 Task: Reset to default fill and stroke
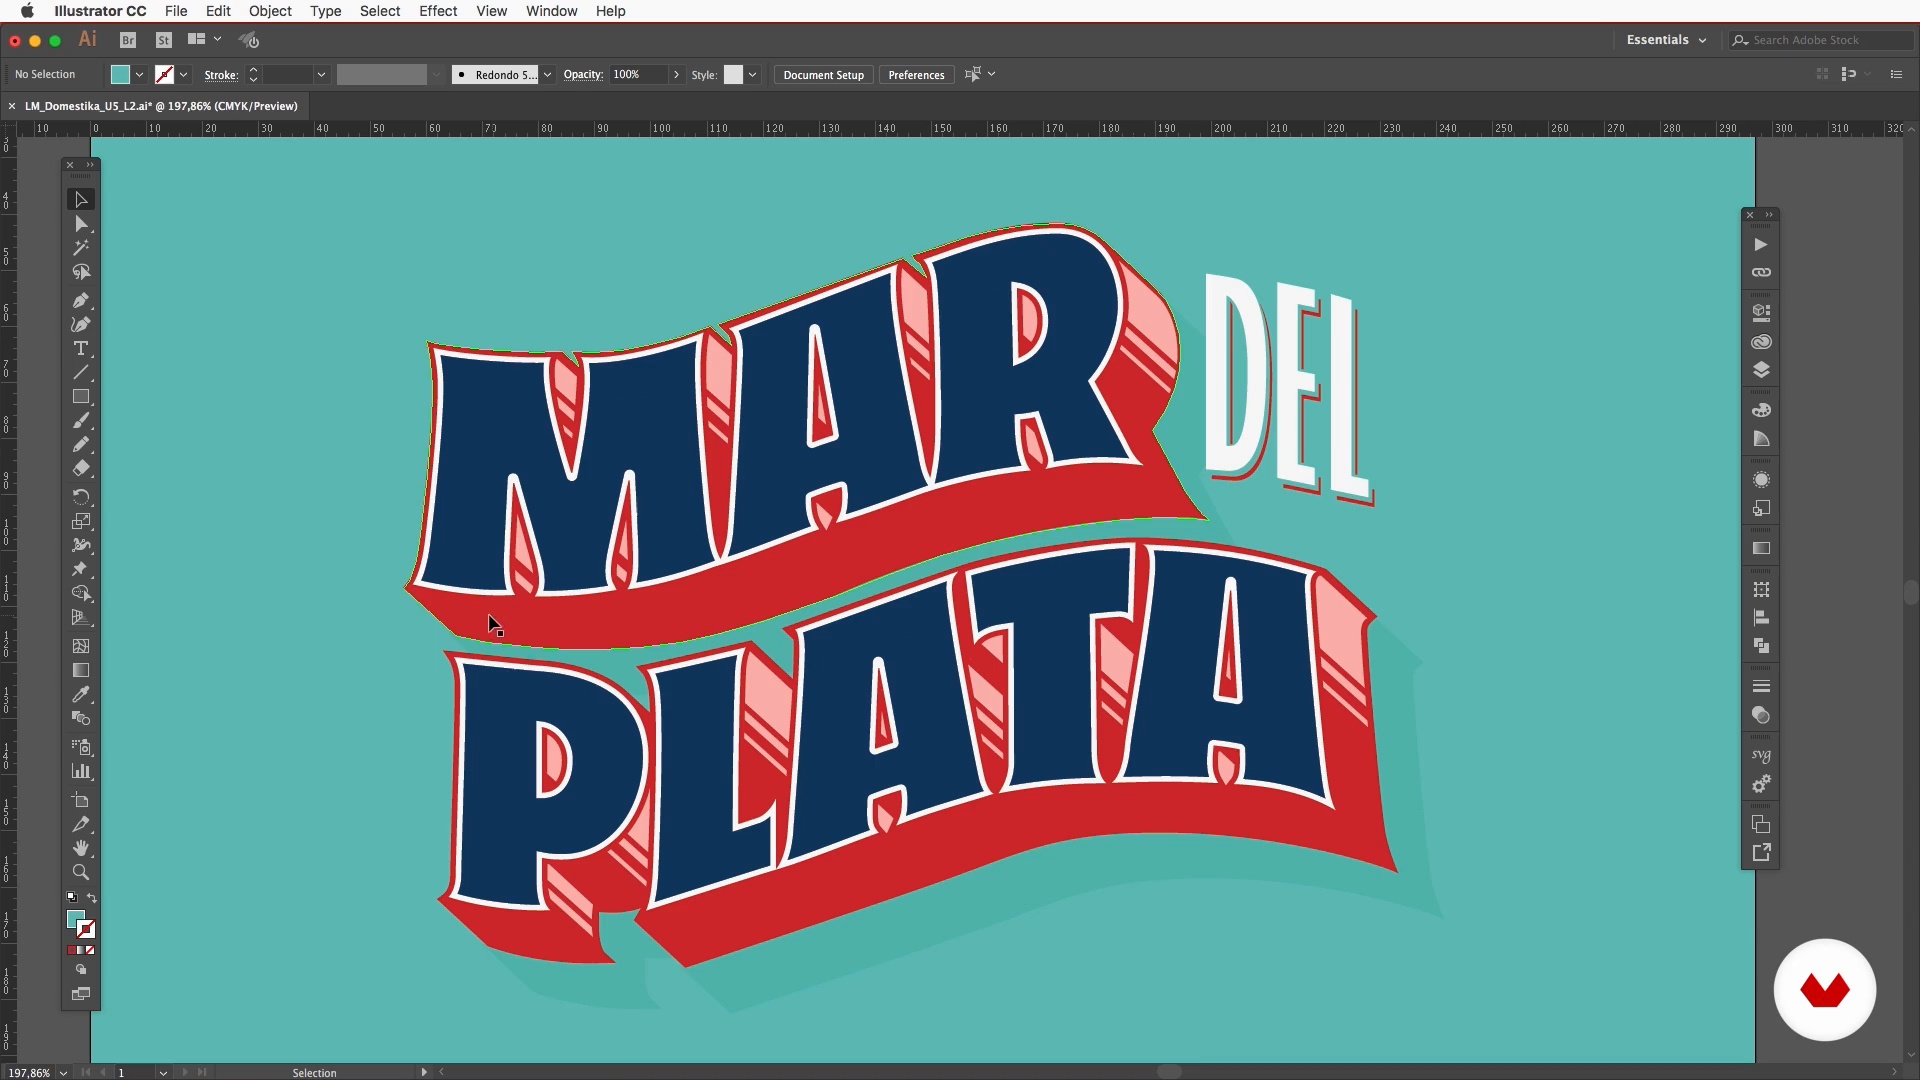click(71, 897)
